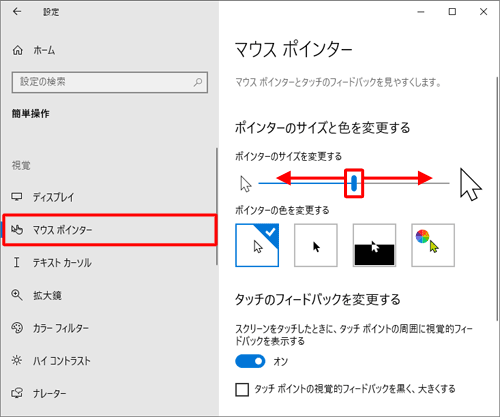
Task: Select the white pointer color option
Action: point(257,245)
